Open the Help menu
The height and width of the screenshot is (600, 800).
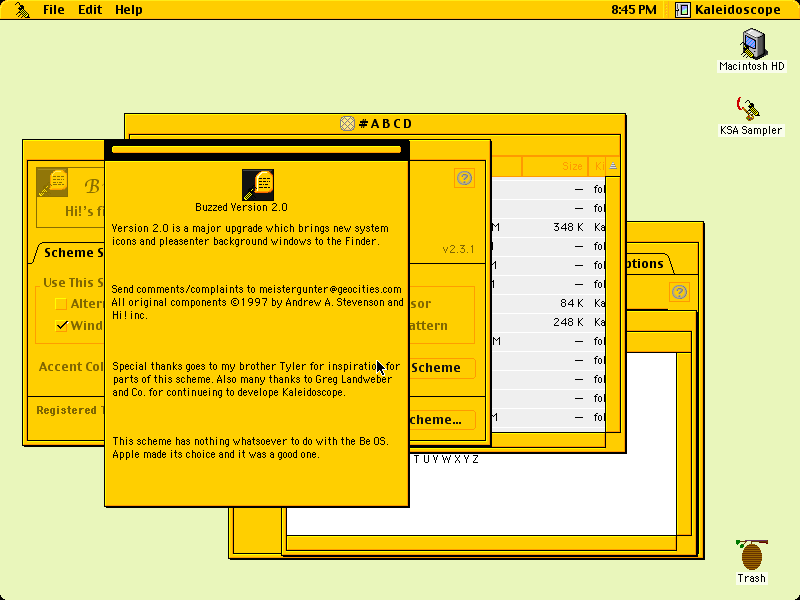[129, 10]
